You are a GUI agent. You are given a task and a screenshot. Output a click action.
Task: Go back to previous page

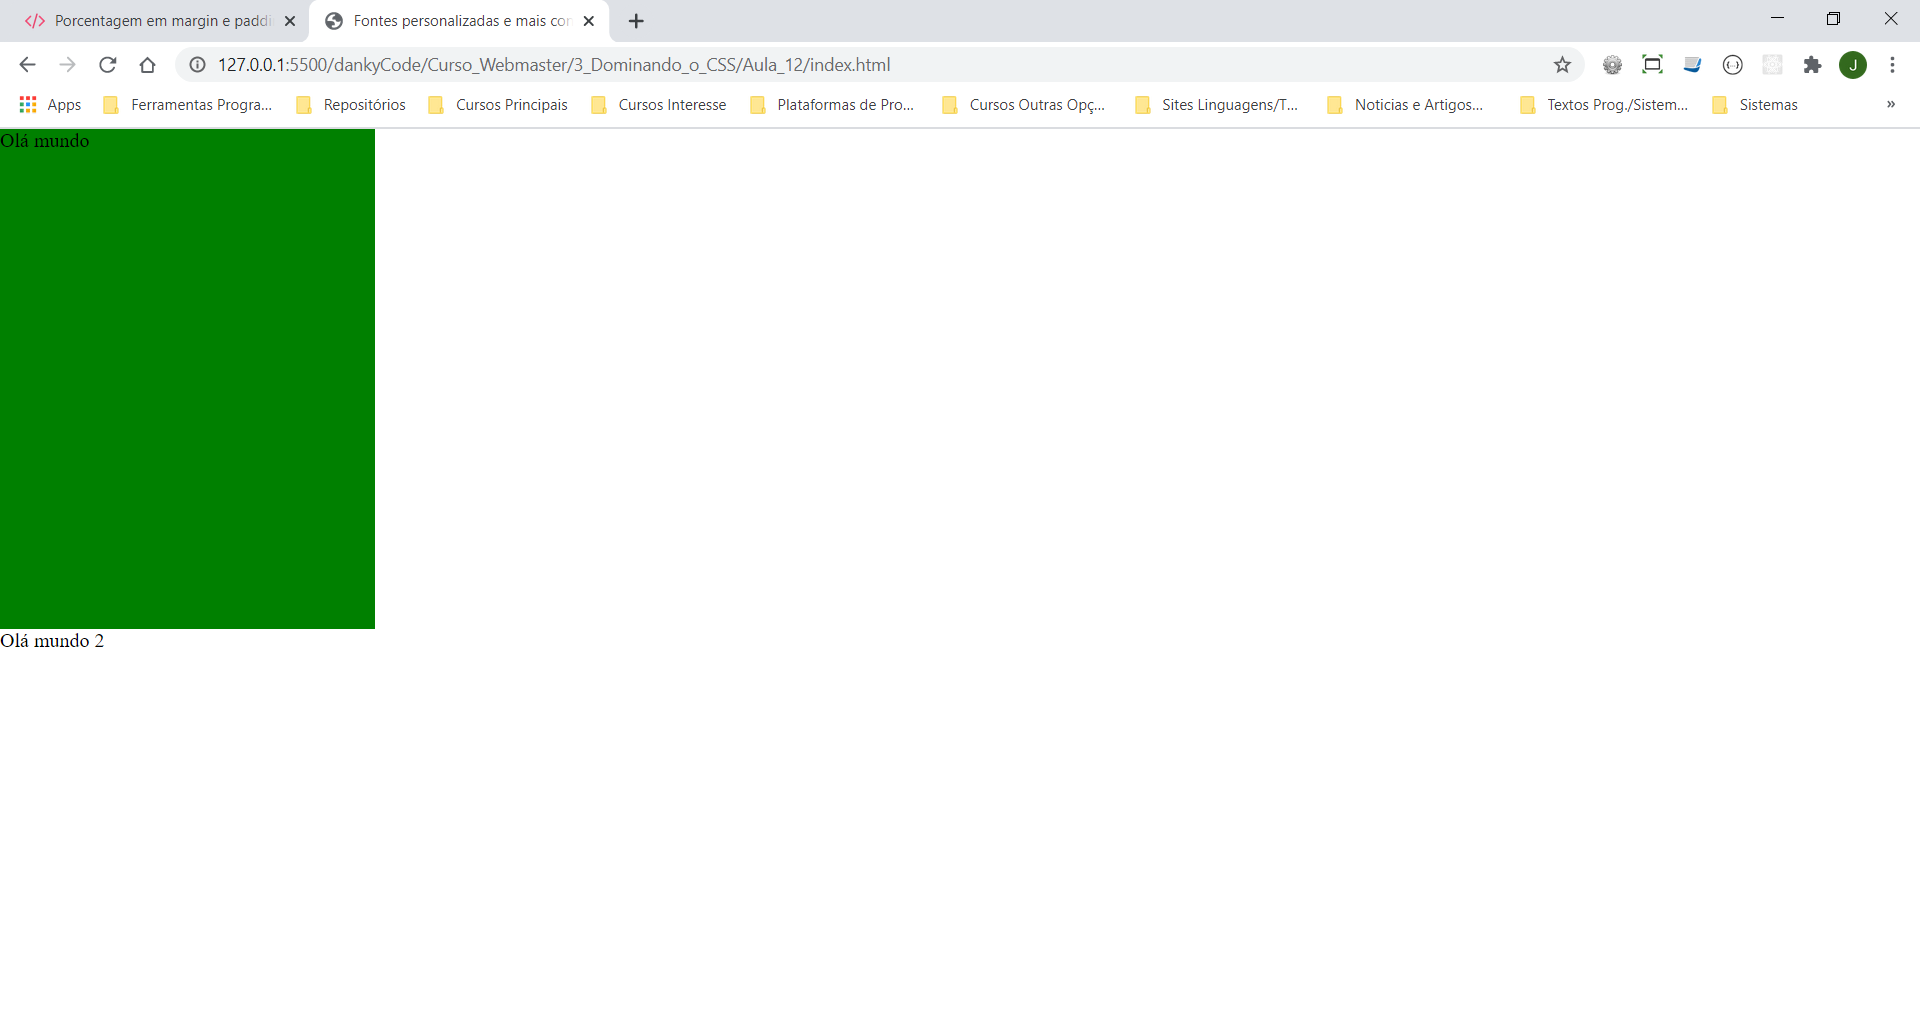[x=27, y=65]
